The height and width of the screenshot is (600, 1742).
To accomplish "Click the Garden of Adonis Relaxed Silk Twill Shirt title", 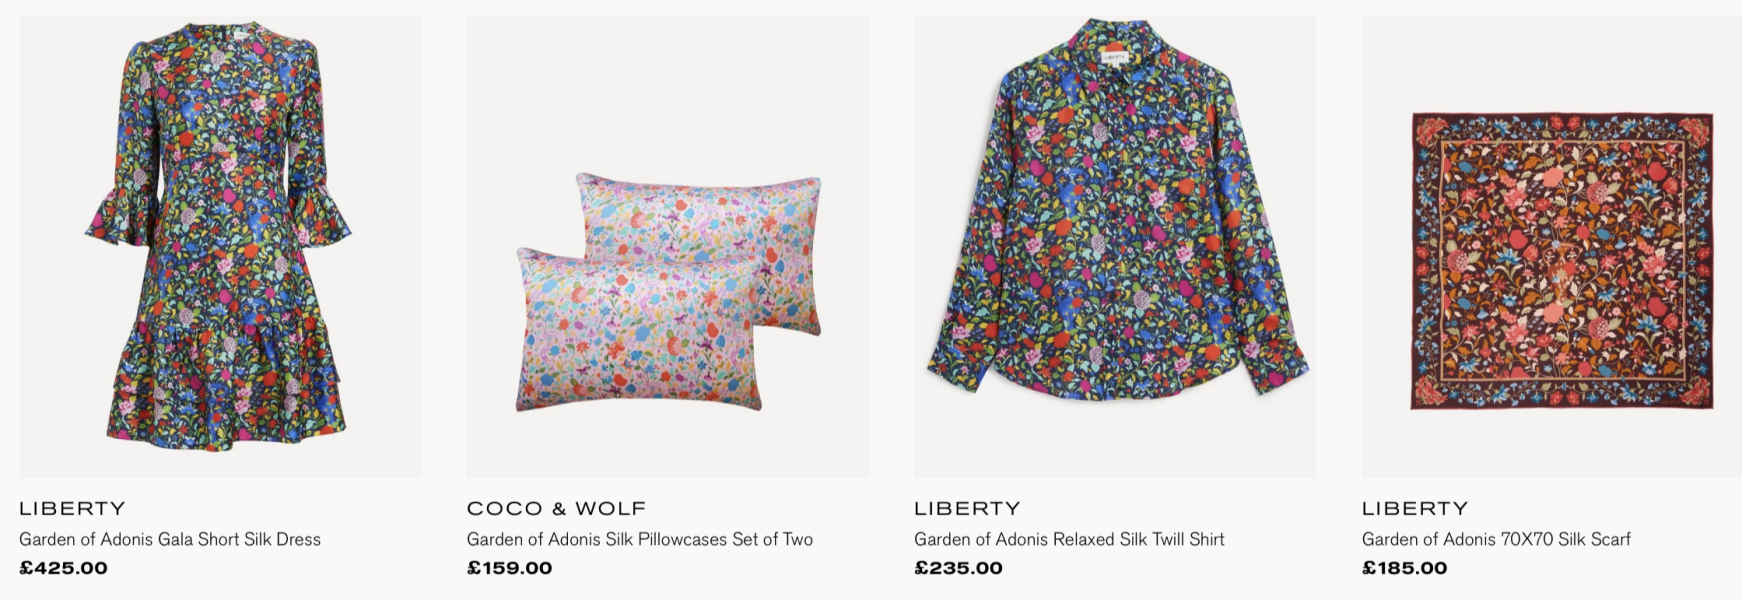I will click(x=1069, y=539).
